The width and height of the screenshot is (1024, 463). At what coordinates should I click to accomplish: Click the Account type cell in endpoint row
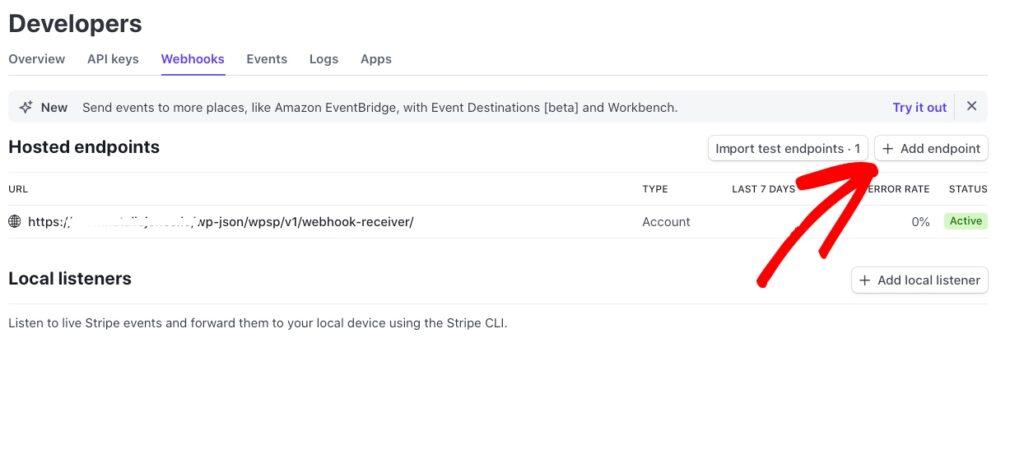666,222
